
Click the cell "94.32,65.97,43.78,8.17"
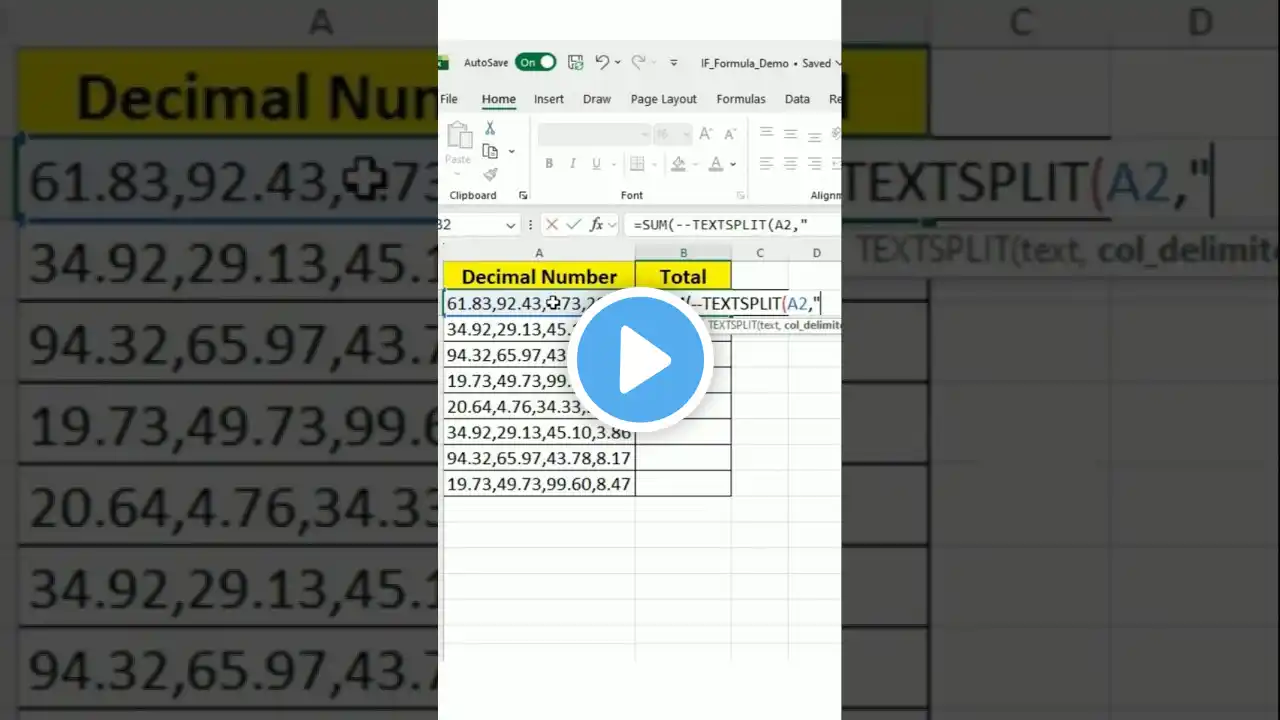(x=539, y=458)
